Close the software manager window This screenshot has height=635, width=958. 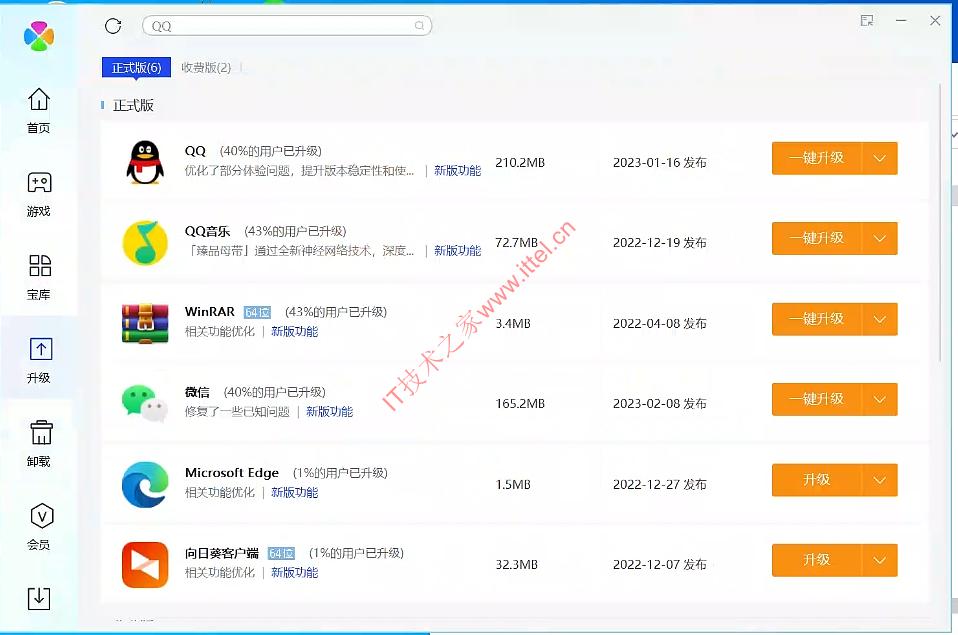tap(935, 21)
